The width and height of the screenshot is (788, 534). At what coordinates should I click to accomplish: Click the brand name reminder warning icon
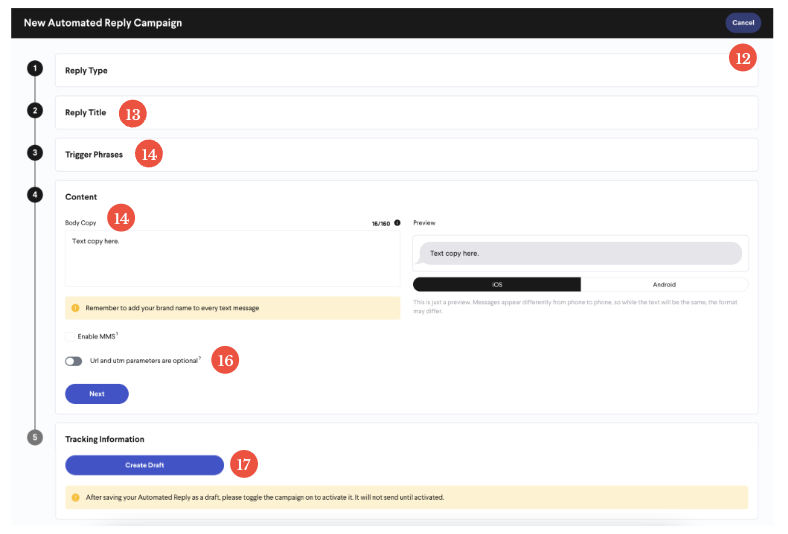(x=75, y=308)
